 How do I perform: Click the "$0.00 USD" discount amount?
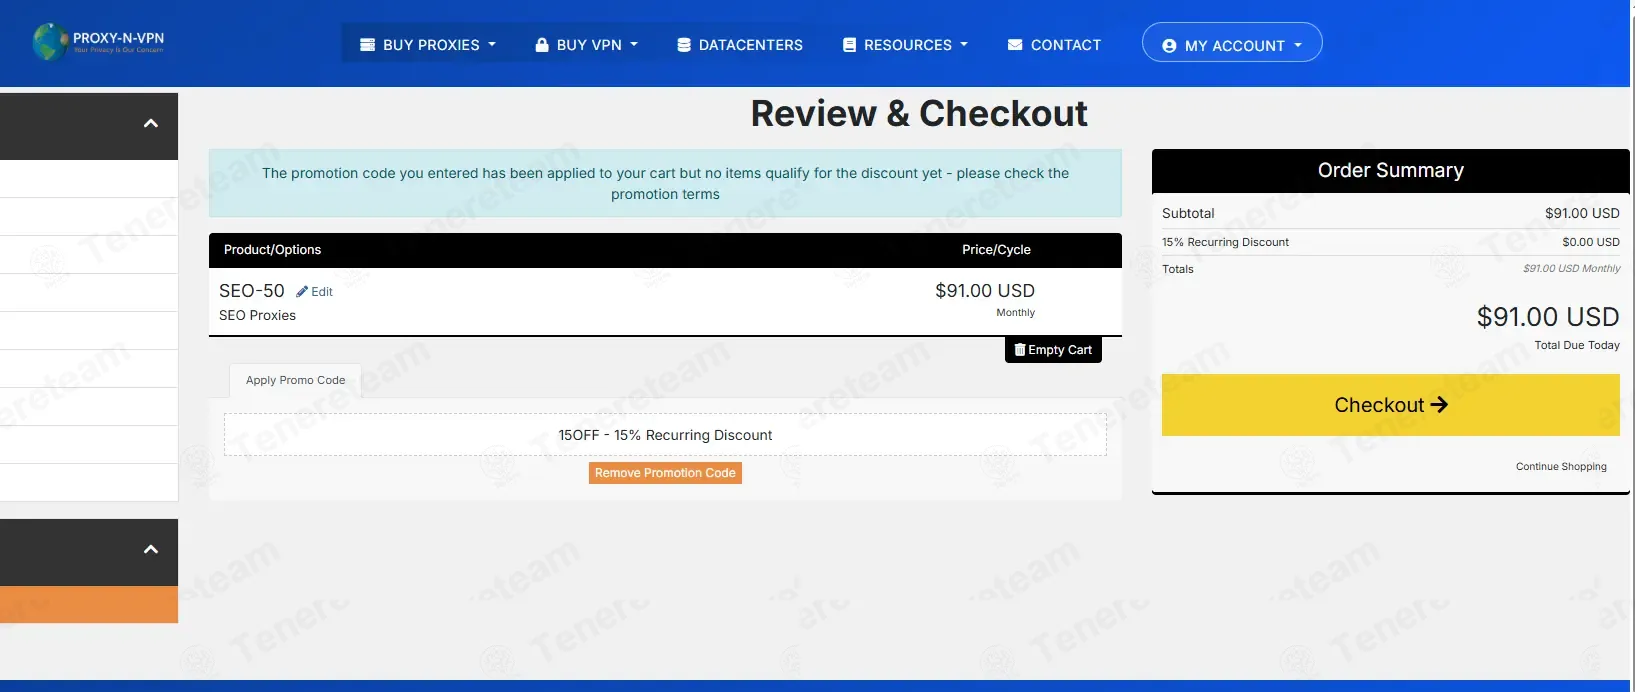[1591, 242]
